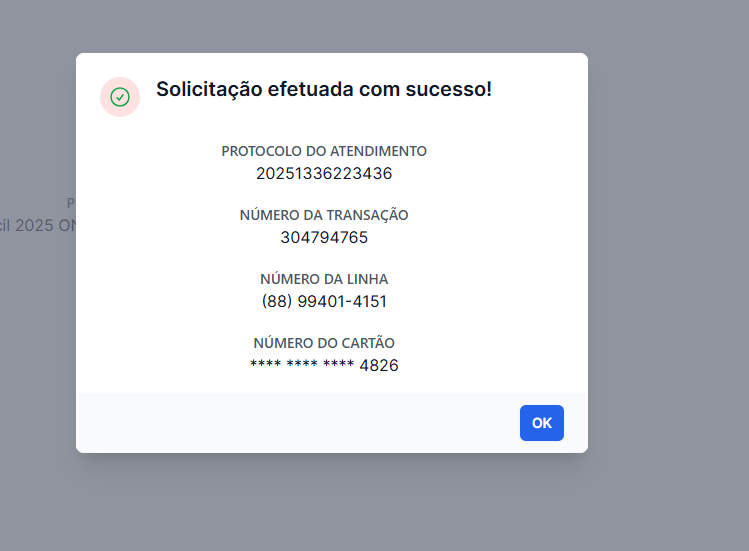Viewport: 749px width, 551px height.
Task: Click the transaction number 304794765
Action: [324, 237]
